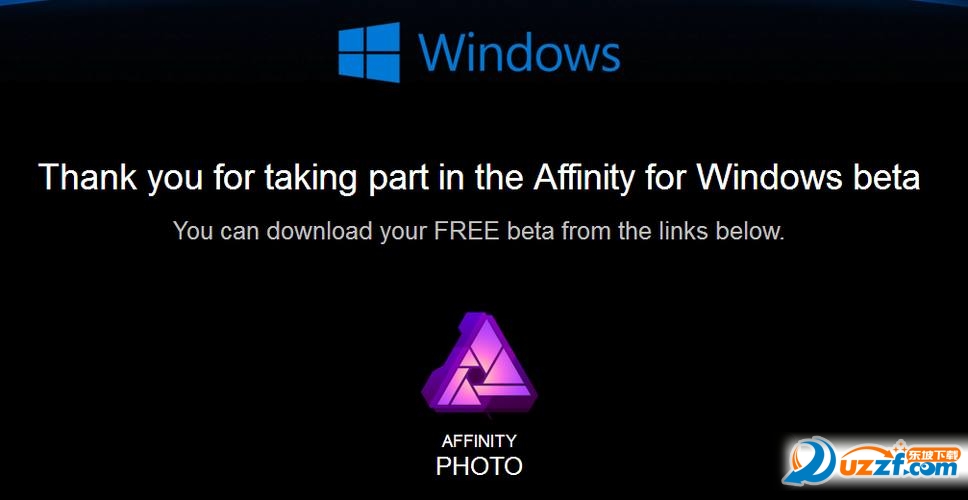Click the blue Windows four-pane logo
This screenshot has height=500, width=968.
[x=369, y=52]
